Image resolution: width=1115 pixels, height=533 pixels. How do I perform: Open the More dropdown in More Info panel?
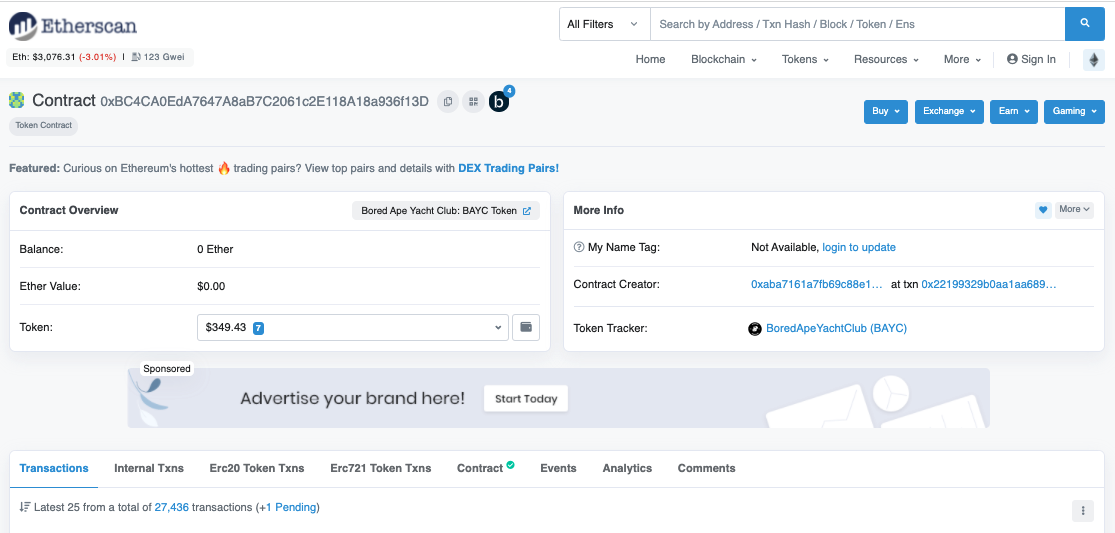click(1074, 210)
